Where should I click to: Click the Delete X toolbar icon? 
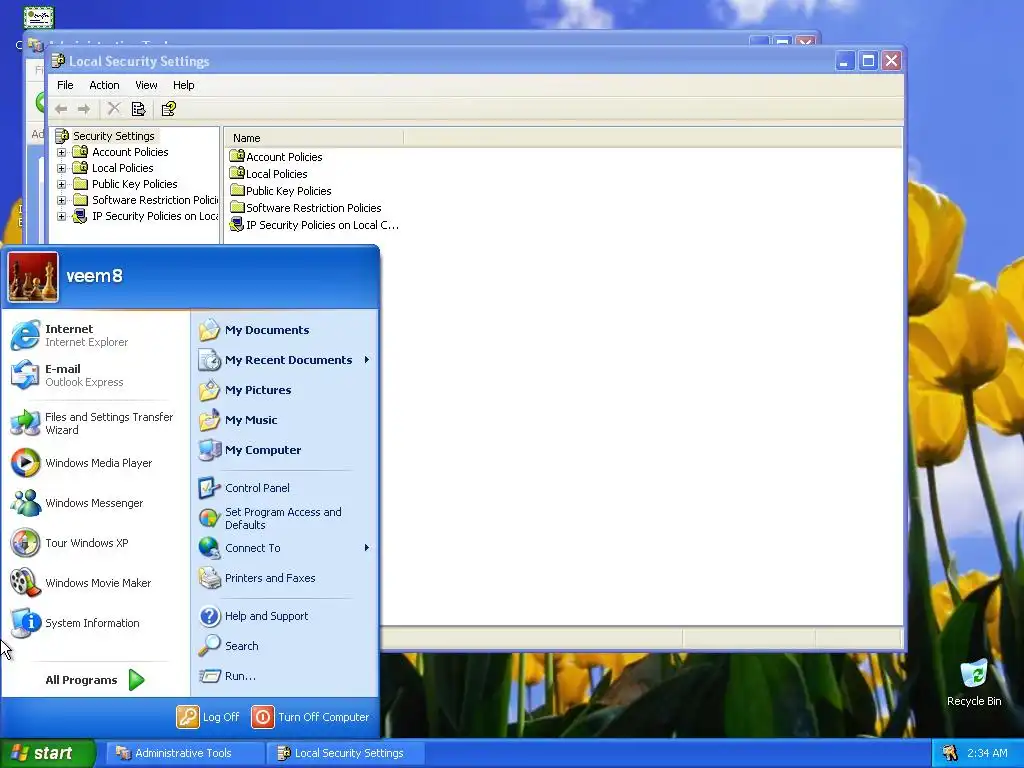pos(114,108)
